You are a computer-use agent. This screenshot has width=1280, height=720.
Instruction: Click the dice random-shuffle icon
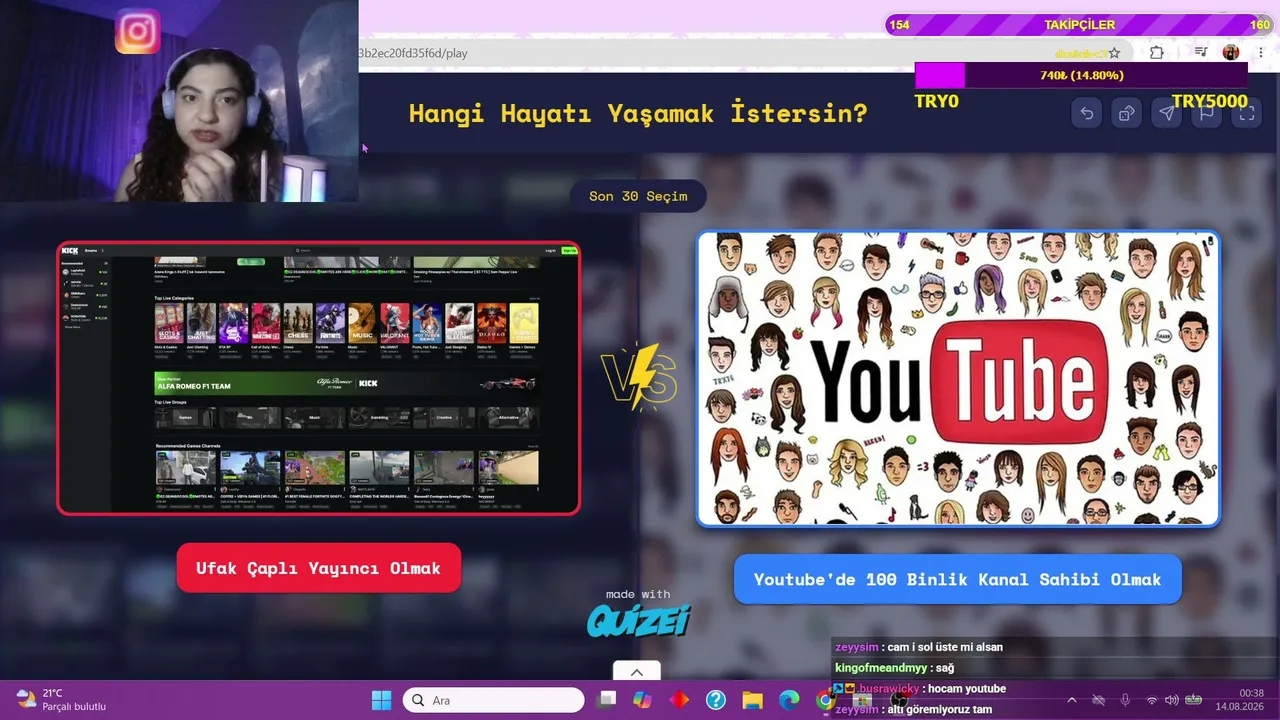(x=1127, y=114)
